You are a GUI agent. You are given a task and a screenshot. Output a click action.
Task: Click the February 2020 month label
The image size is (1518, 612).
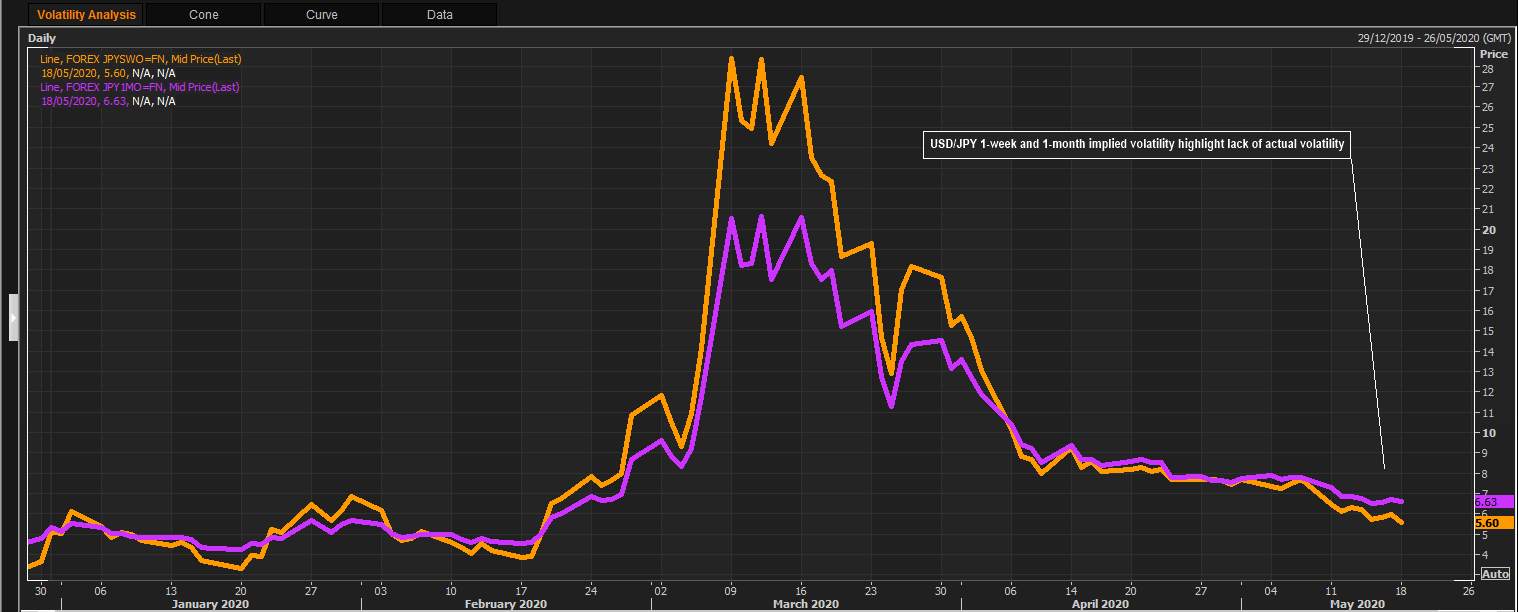[x=506, y=604]
